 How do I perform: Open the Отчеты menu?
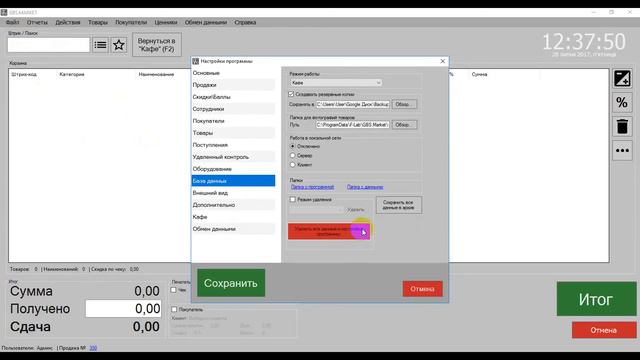pyautogui.click(x=37, y=22)
